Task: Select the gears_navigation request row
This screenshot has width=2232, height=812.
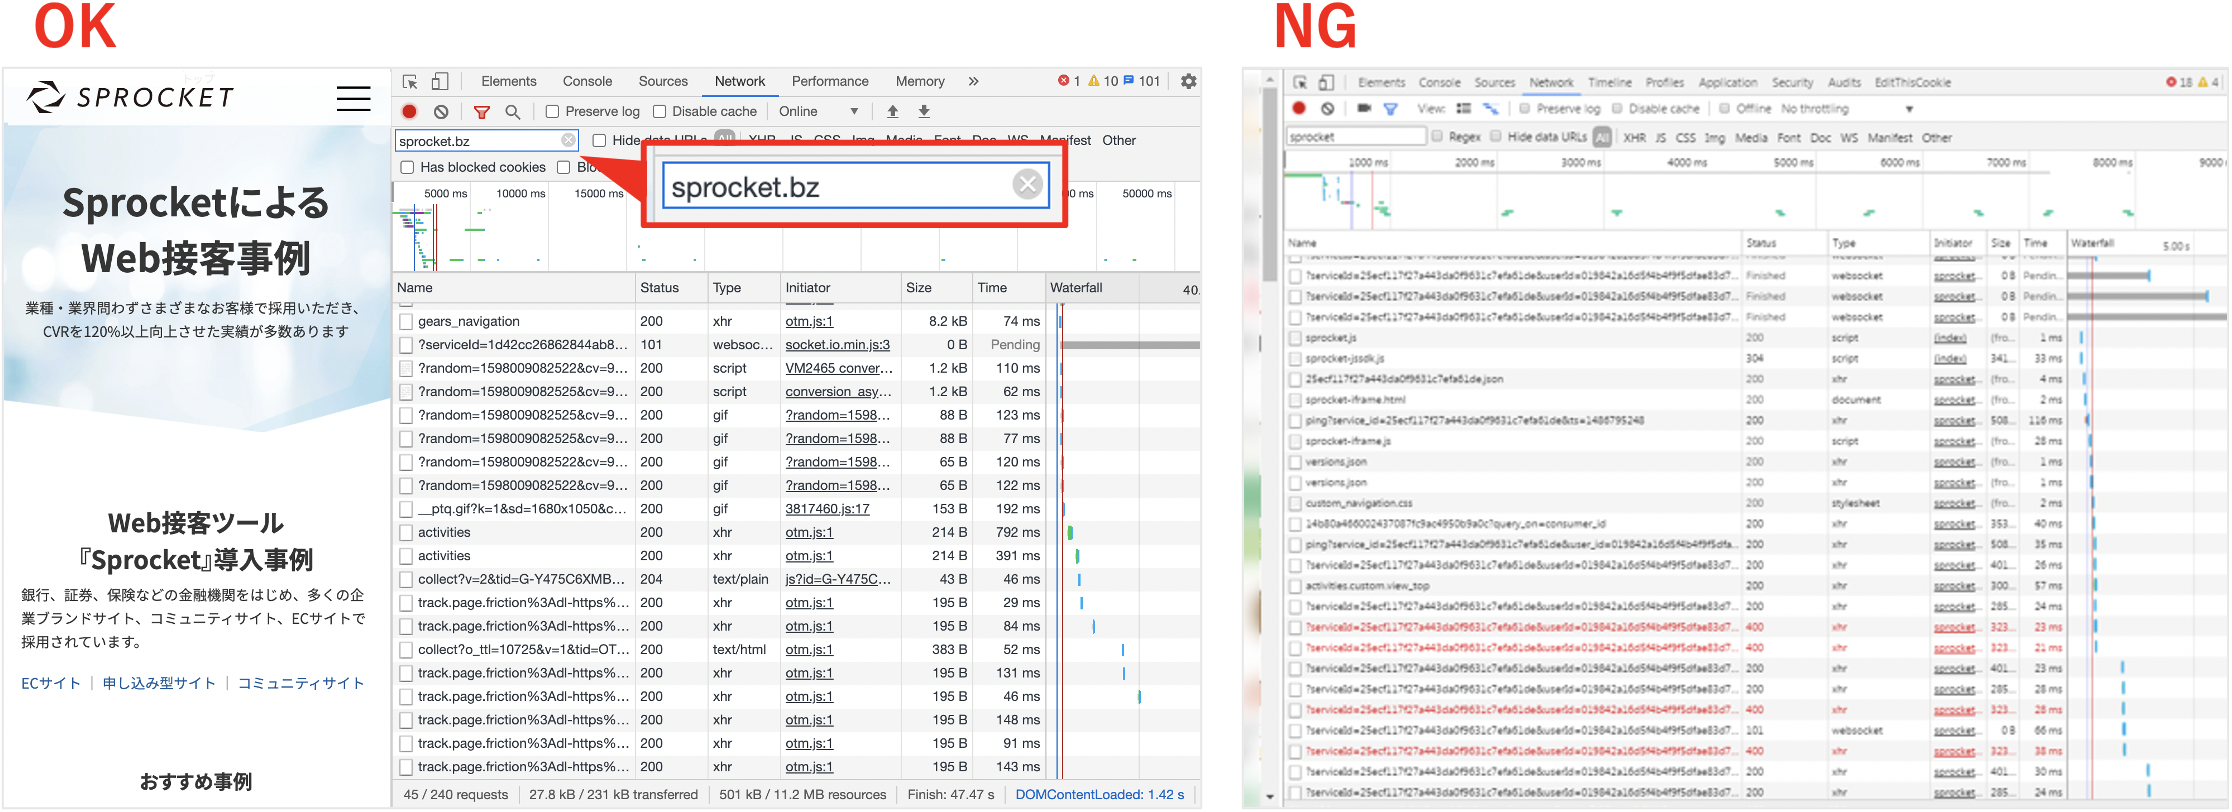Action: (x=797, y=322)
